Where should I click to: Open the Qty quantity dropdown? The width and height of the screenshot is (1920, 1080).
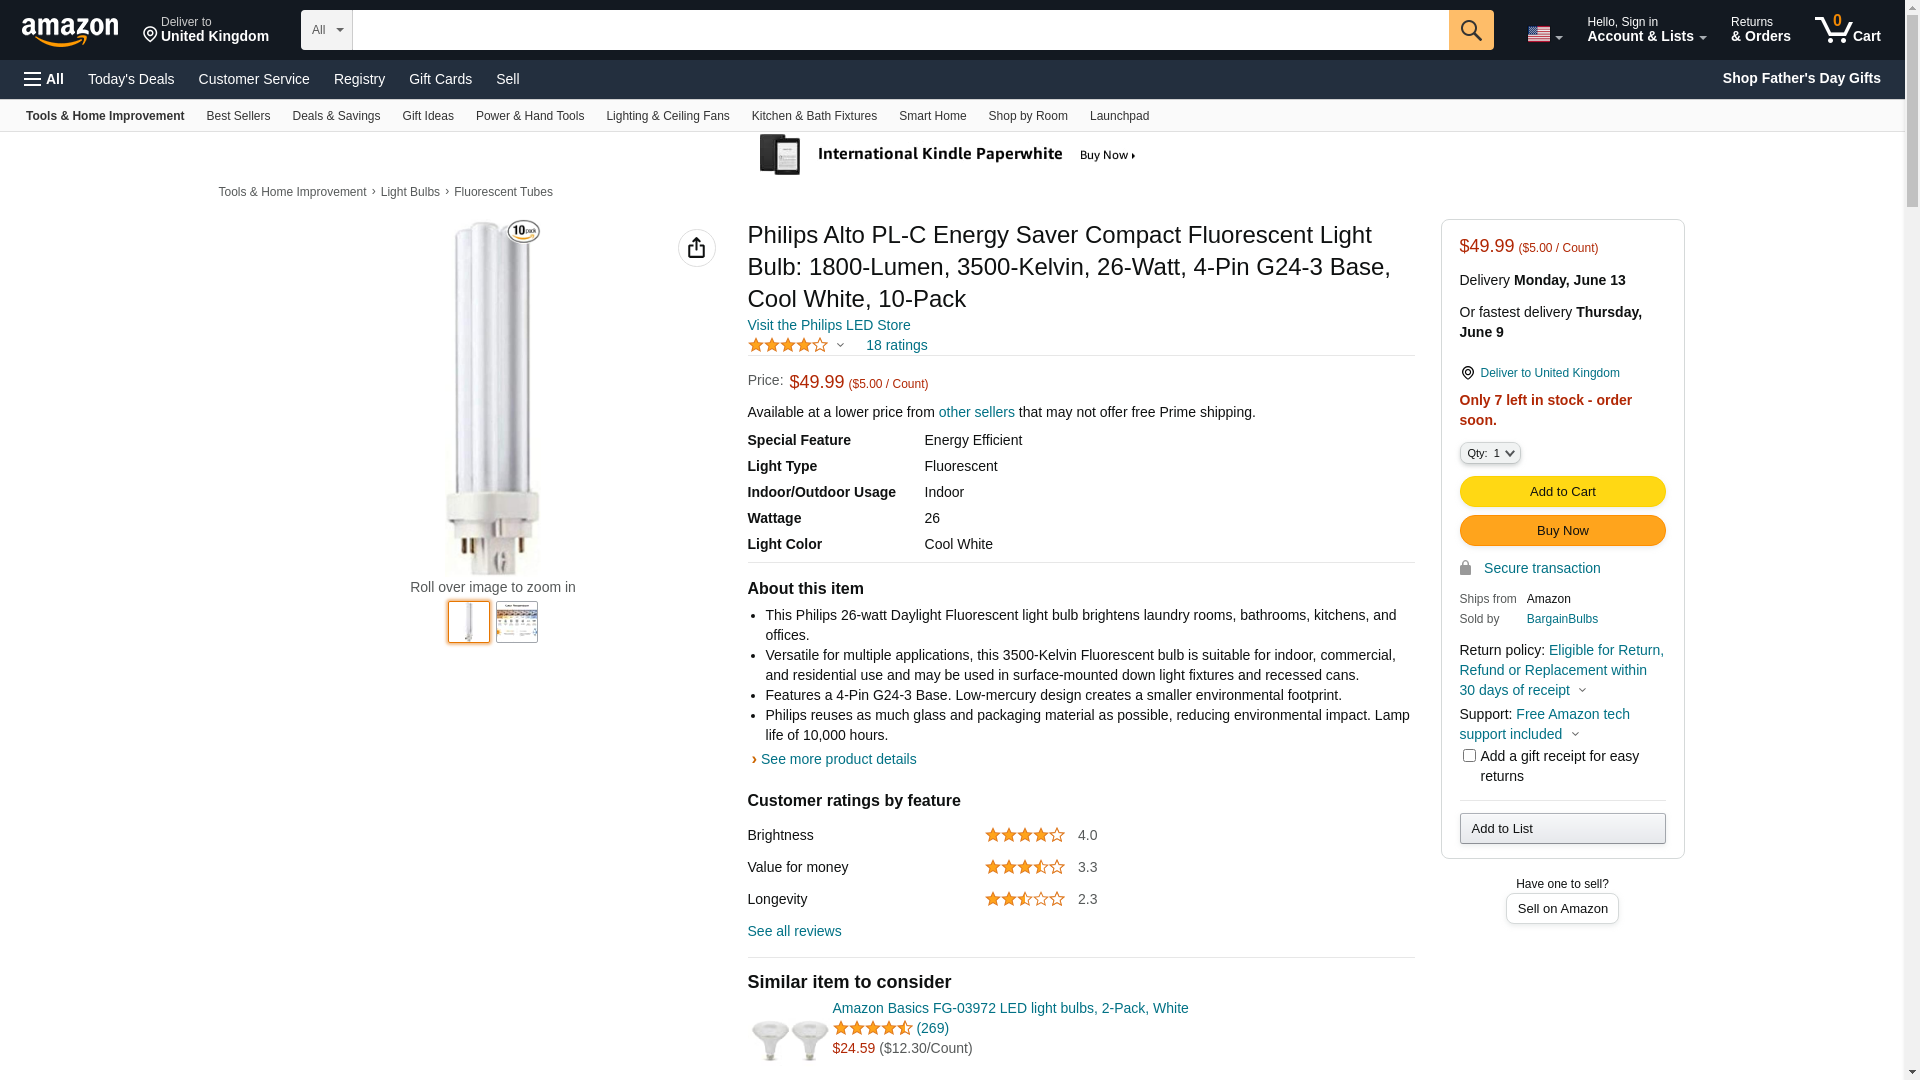pyautogui.click(x=1489, y=453)
